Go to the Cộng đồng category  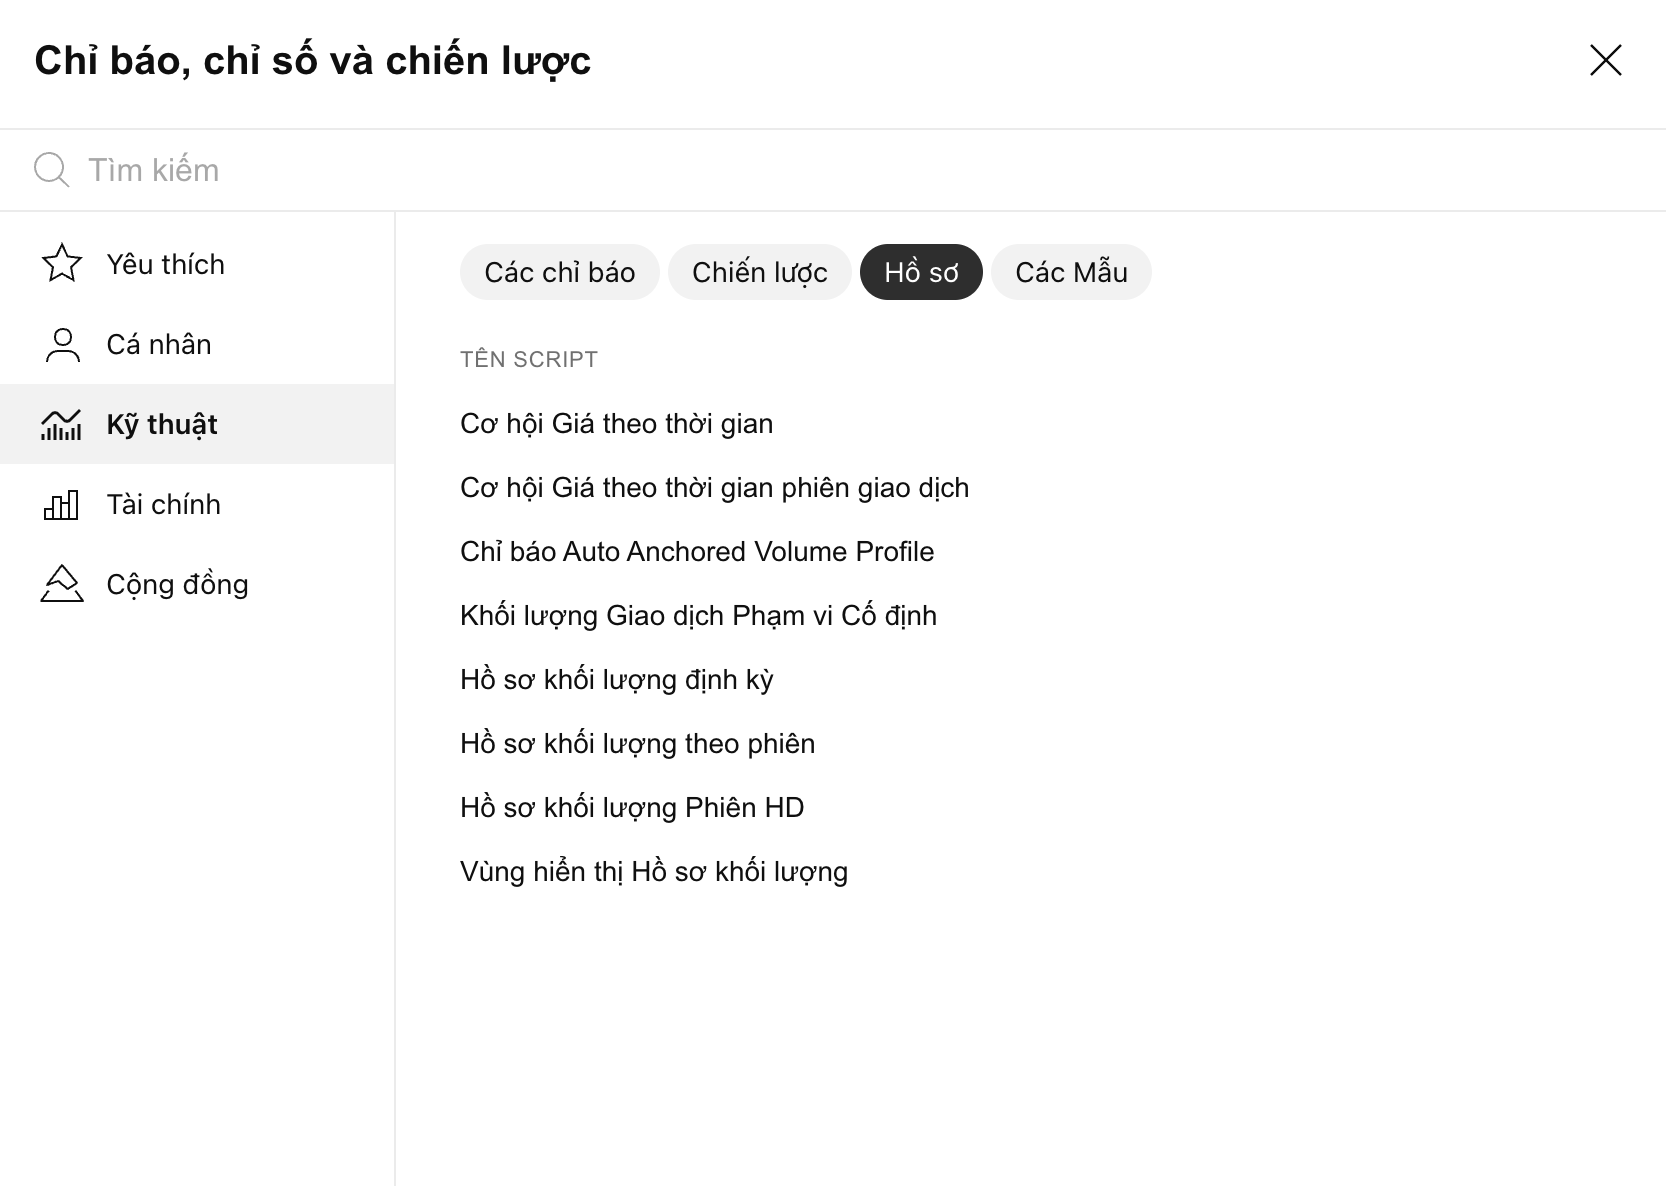click(197, 584)
